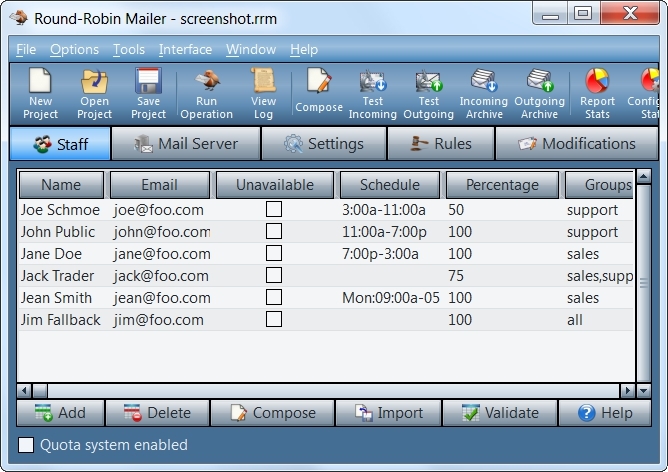Click the Groups column header

[x=600, y=185]
